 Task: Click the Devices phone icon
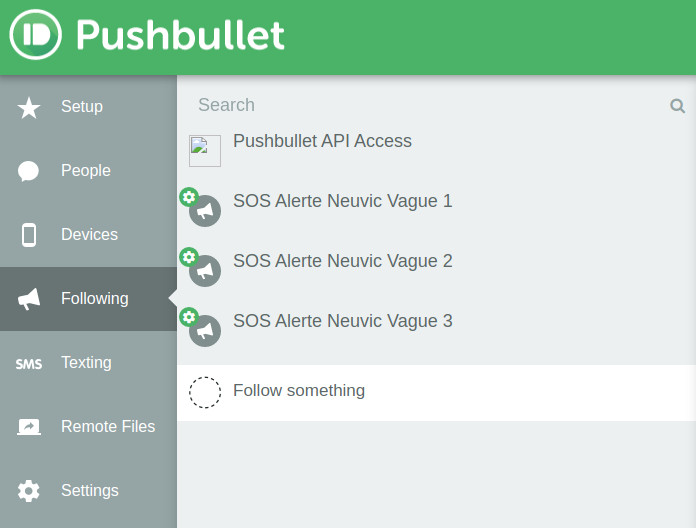coord(29,235)
